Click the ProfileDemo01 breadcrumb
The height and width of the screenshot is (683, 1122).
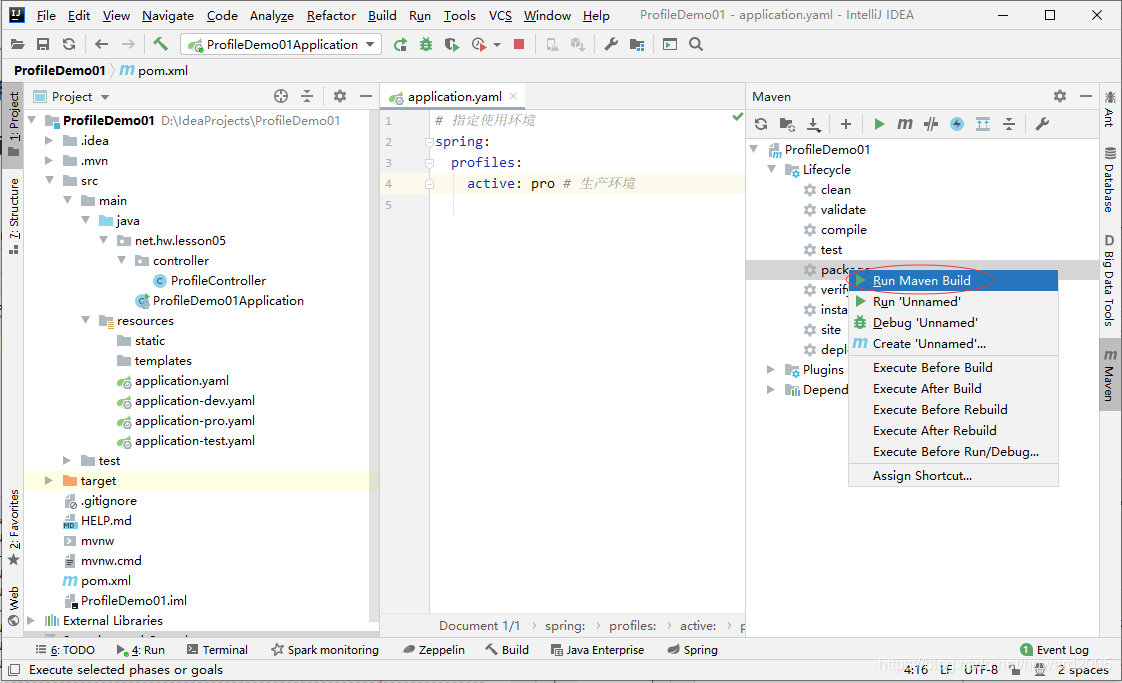pos(59,70)
